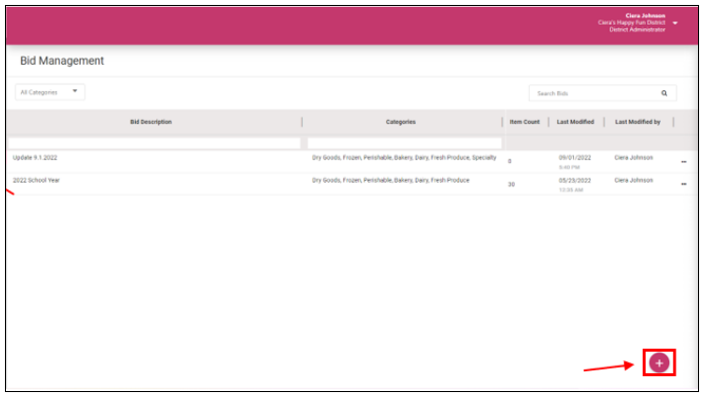Click categories ending with Specialty
702x399 pixels.
pyautogui.click(x=404, y=158)
